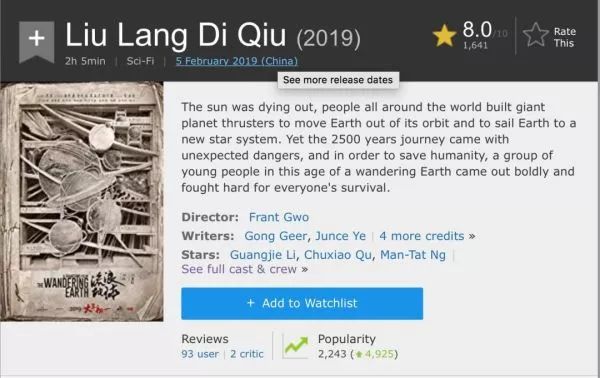The width and height of the screenshot is (600, 378).
Task: Open star Man-Tat Ng's page
Action: tap(413, 255)
